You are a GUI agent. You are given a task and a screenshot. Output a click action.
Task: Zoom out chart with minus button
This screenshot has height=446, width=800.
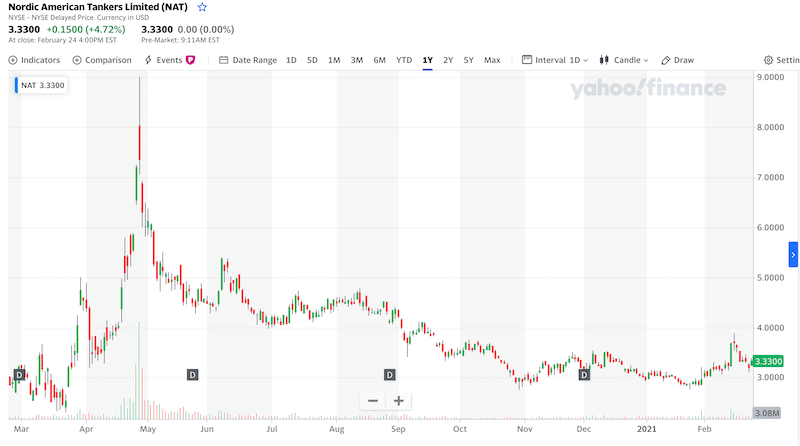tap(373, 401)
